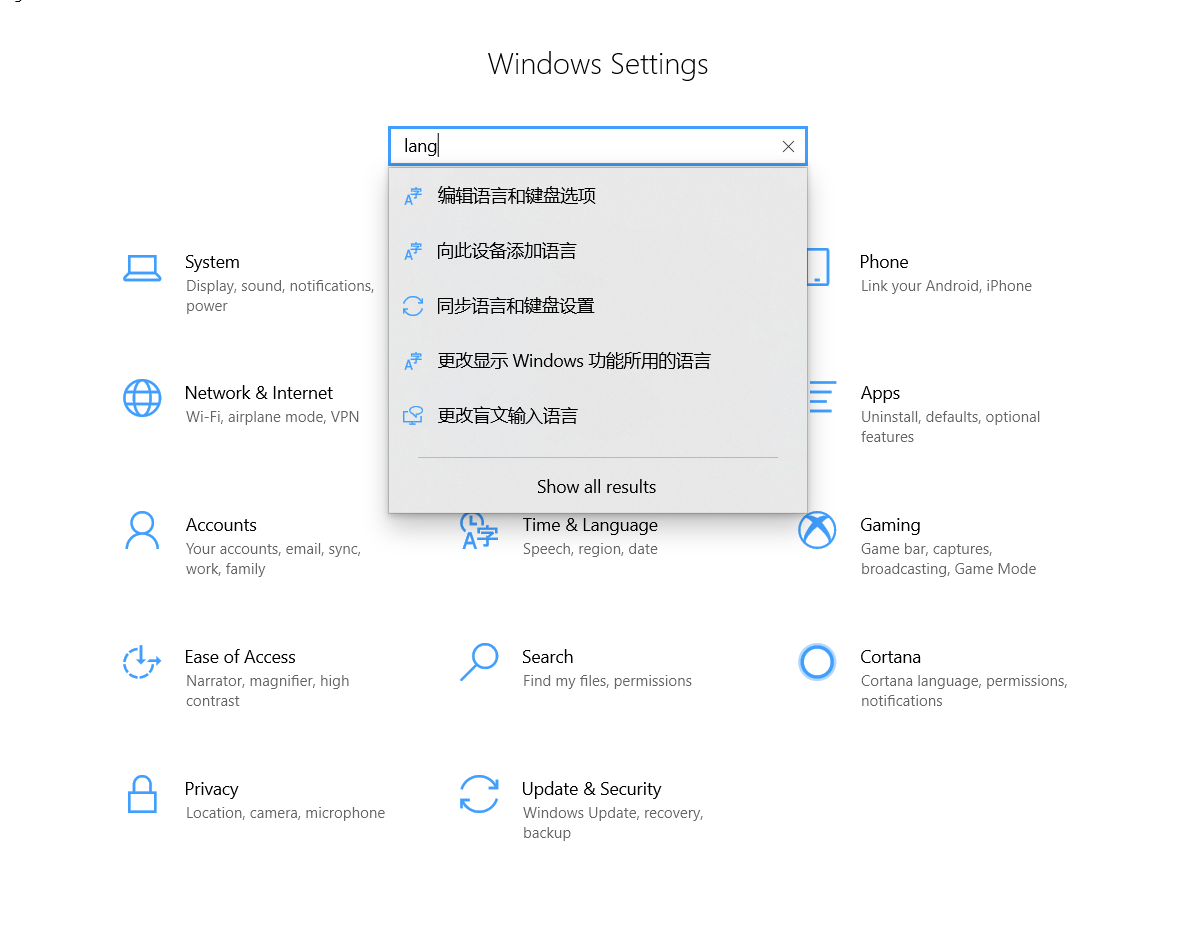Click 'Location, camera, microphone' text

click(x=285, y=813)
